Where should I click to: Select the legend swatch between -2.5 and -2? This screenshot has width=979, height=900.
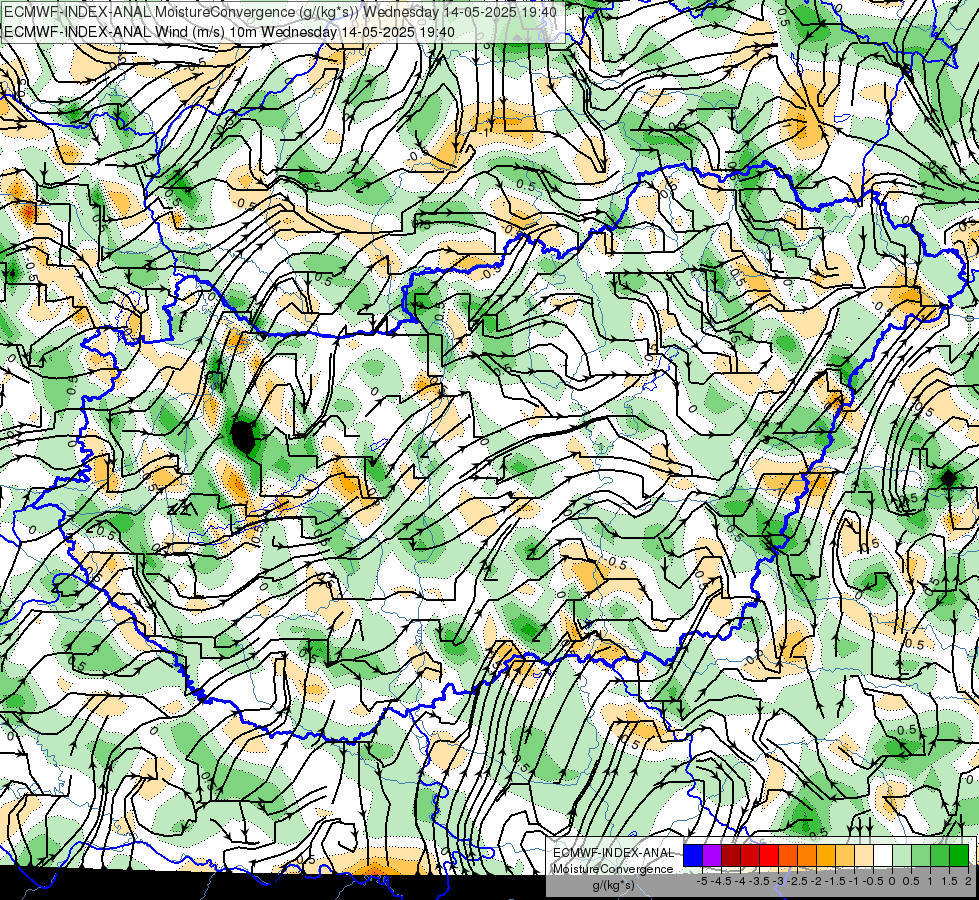(807, 855)
